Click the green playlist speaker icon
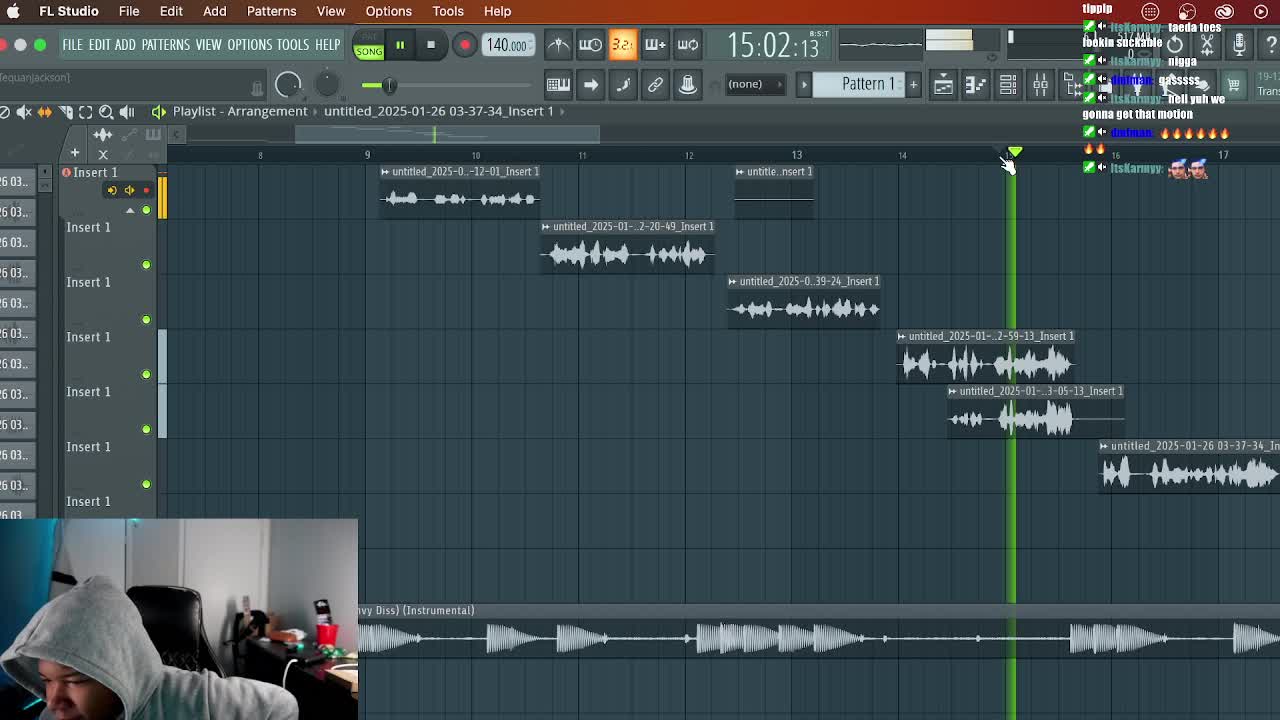Screen dimensions: 1280x720 click(x=158, y=111)
